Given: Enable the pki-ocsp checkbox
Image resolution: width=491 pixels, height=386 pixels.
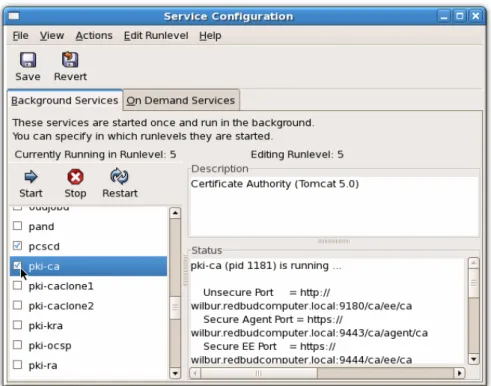Looking at the screenshot, I should point(17,345).
